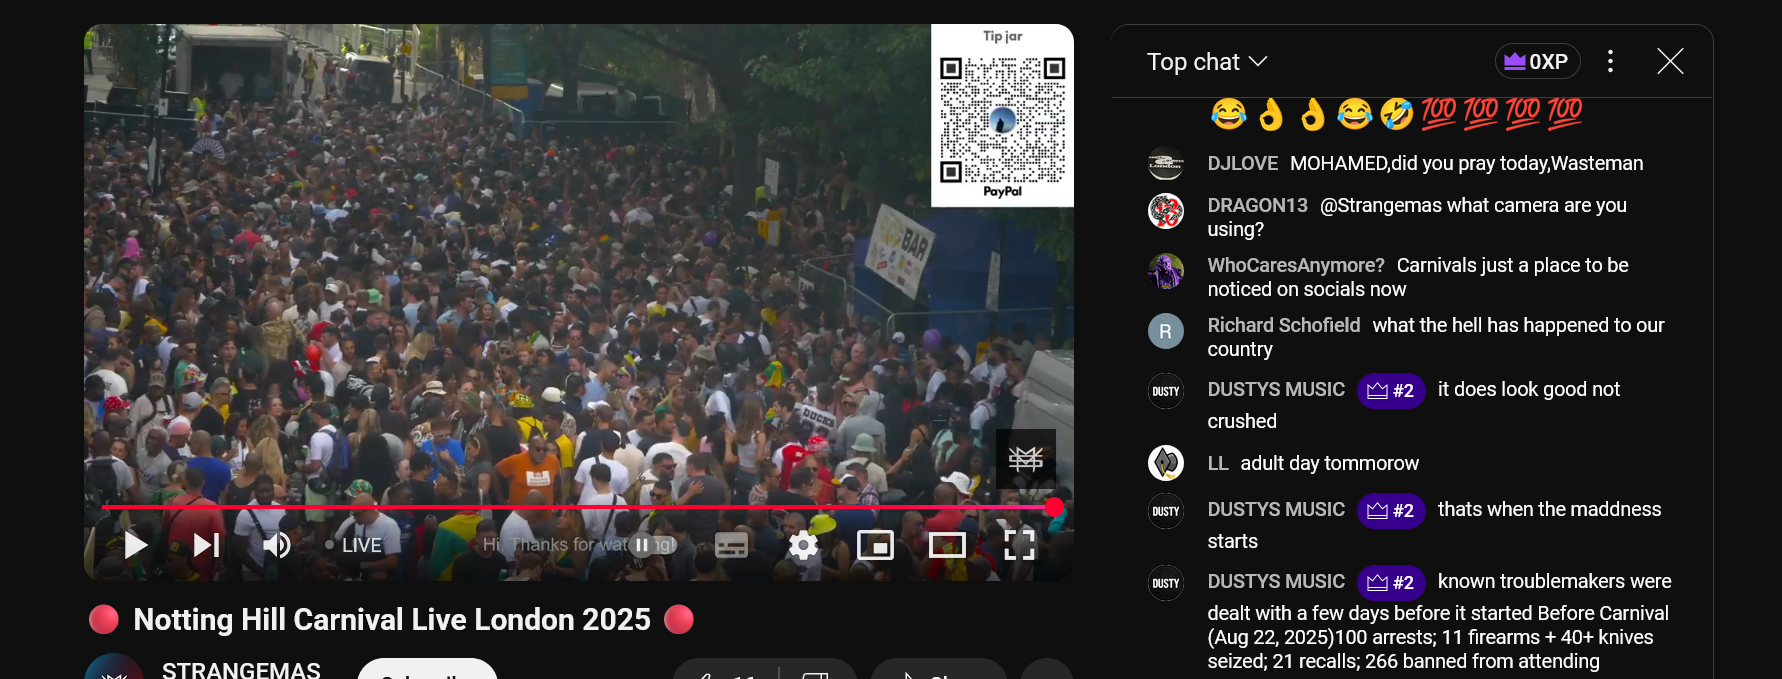Open DJLOVE's profile avatar
The image size is (1782, 679).
(1166, 163)
